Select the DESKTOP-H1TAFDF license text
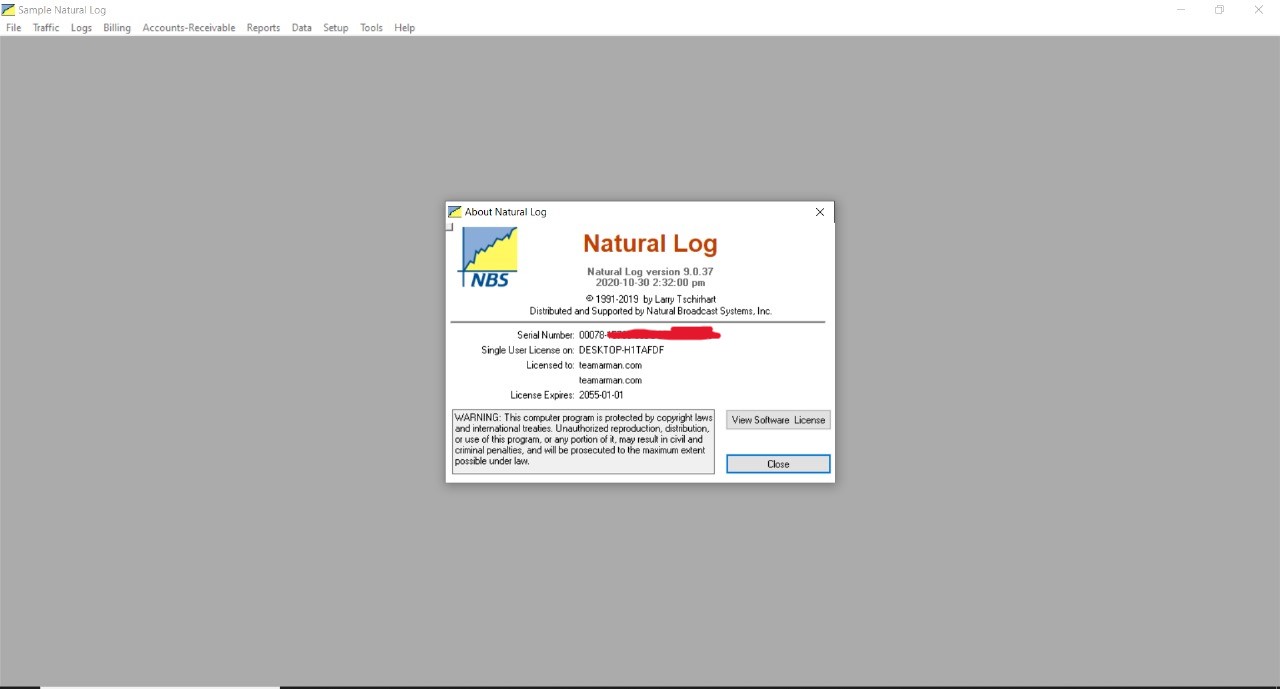 click(x=621, y=350)
